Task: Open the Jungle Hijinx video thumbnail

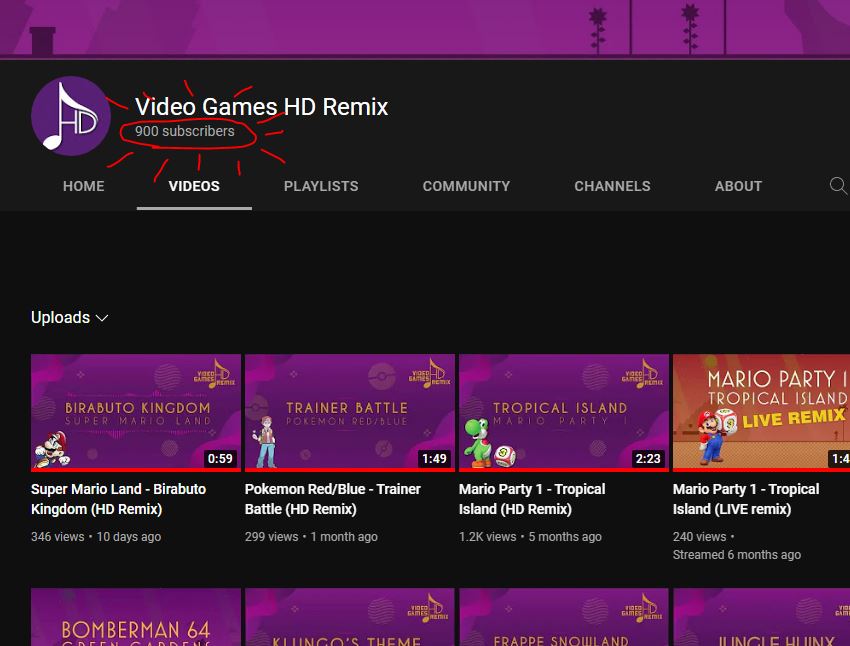Action: (761, 617)
